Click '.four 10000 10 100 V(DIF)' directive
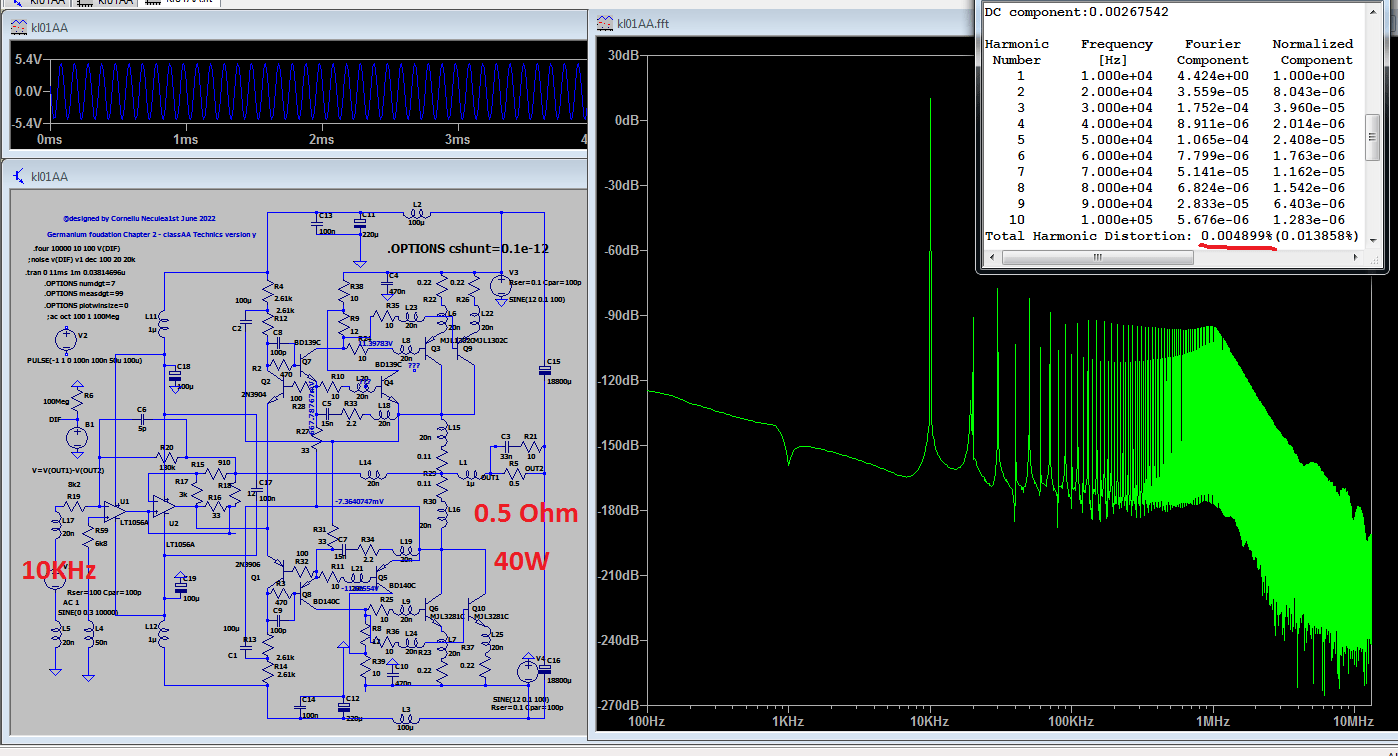 tap(76, 247)
